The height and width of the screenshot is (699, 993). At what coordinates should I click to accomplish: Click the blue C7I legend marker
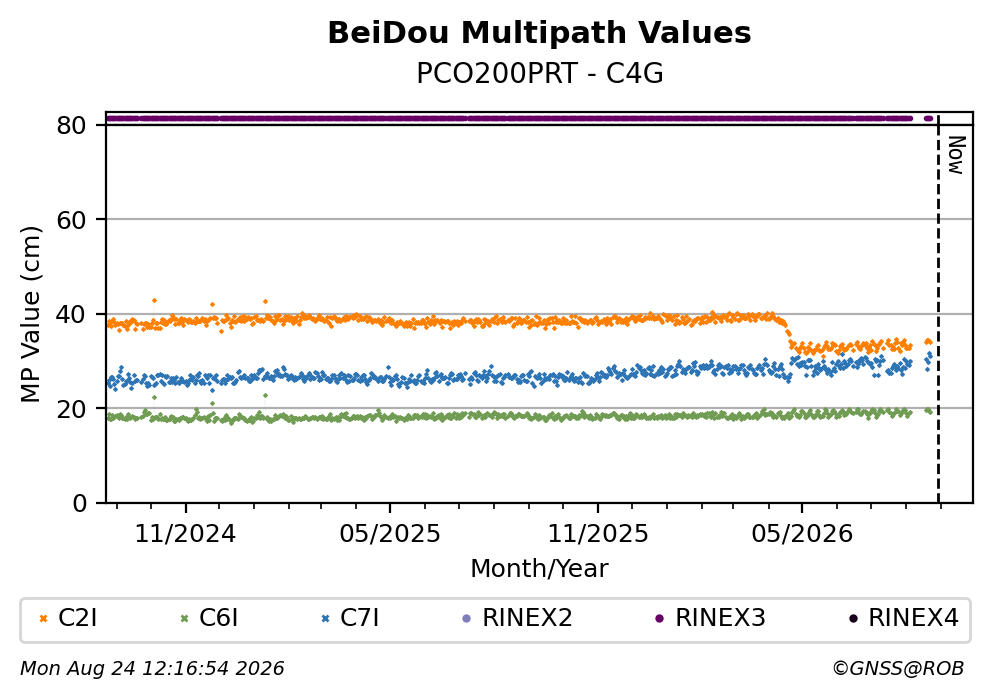point(326,619)
